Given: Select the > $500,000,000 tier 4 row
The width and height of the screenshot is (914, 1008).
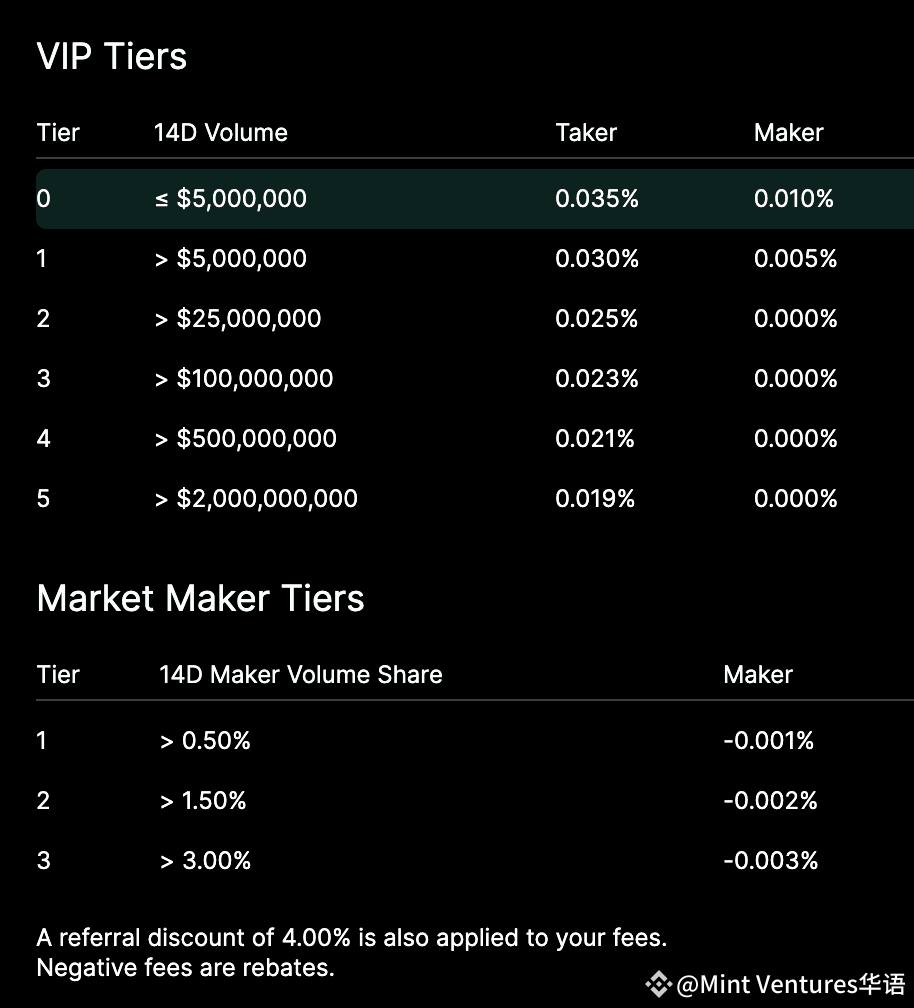Looking at the screenshot, I should 475,438.
